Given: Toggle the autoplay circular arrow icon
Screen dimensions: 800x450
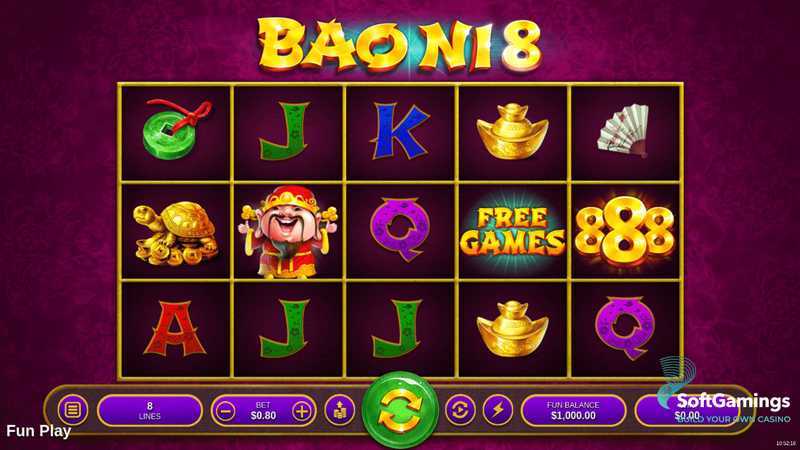Looking at the screenshot, I should click(x=460, y=410).
